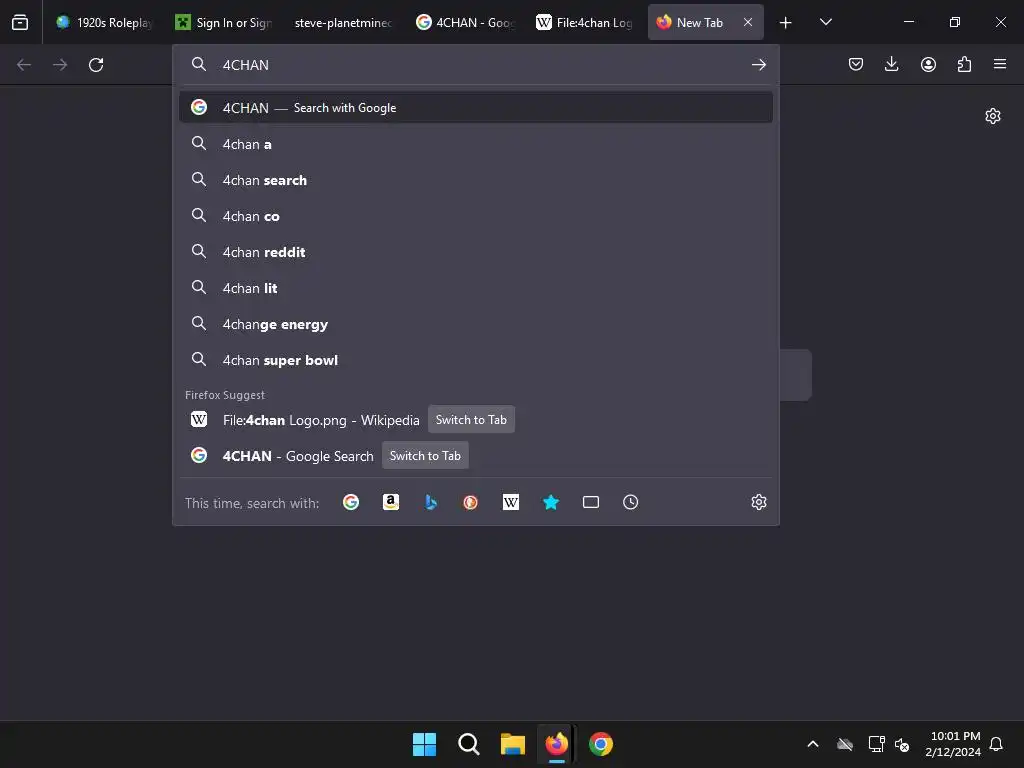Open the network/display tray icon
The image size is (1024, 768).
click(x=876, y=744)
